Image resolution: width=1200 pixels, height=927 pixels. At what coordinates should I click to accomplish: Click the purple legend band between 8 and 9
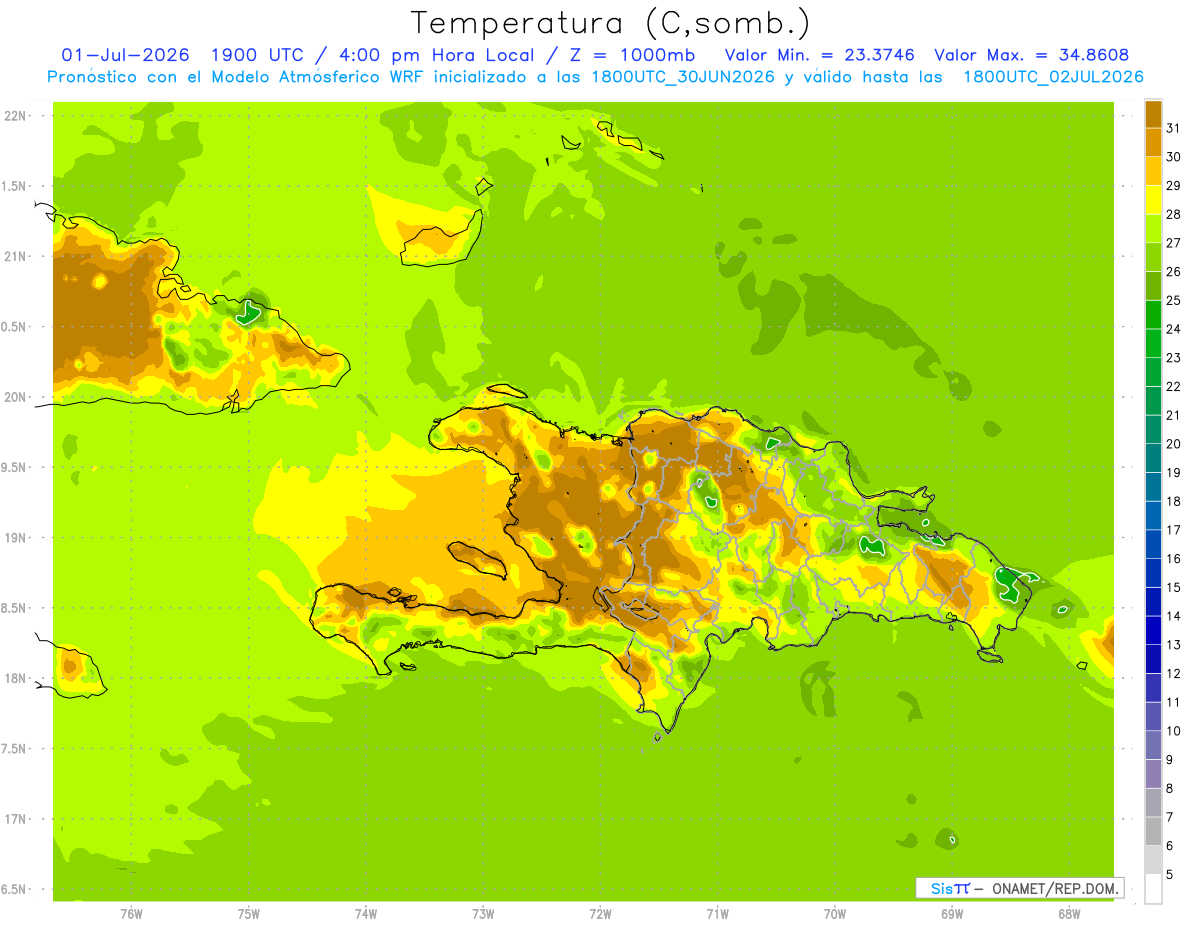(1153, 774)
